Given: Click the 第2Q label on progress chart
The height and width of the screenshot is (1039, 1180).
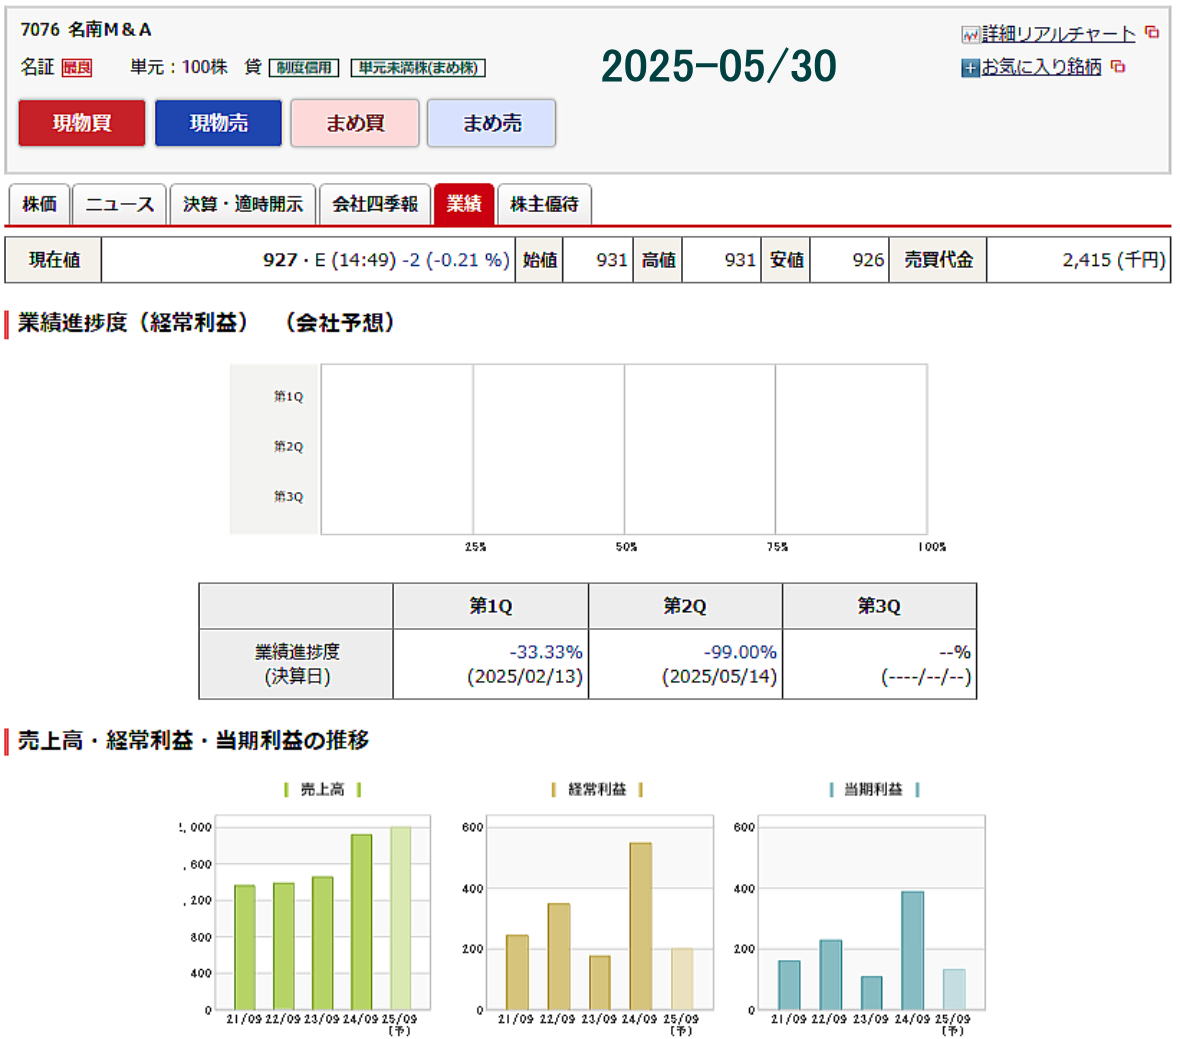Looking at the screenshot, I should click(x=288, y=446).
